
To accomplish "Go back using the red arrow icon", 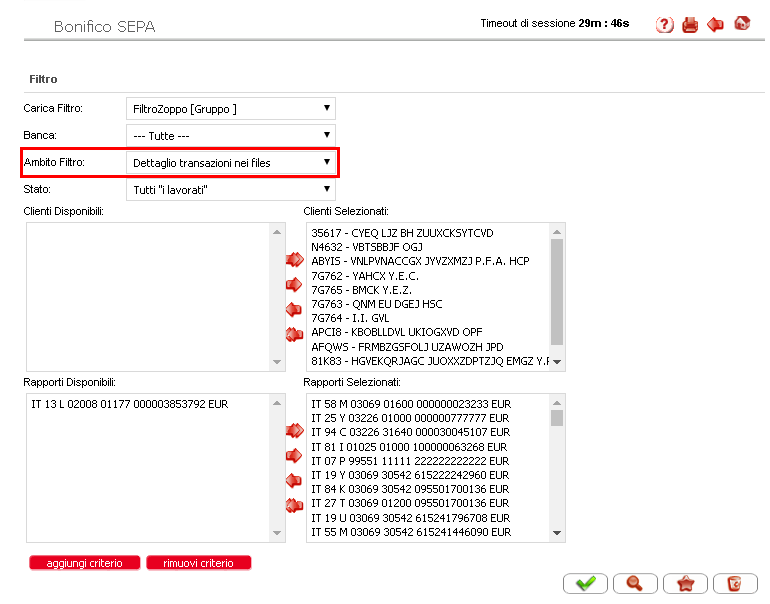I will click(x=715, y=25).
